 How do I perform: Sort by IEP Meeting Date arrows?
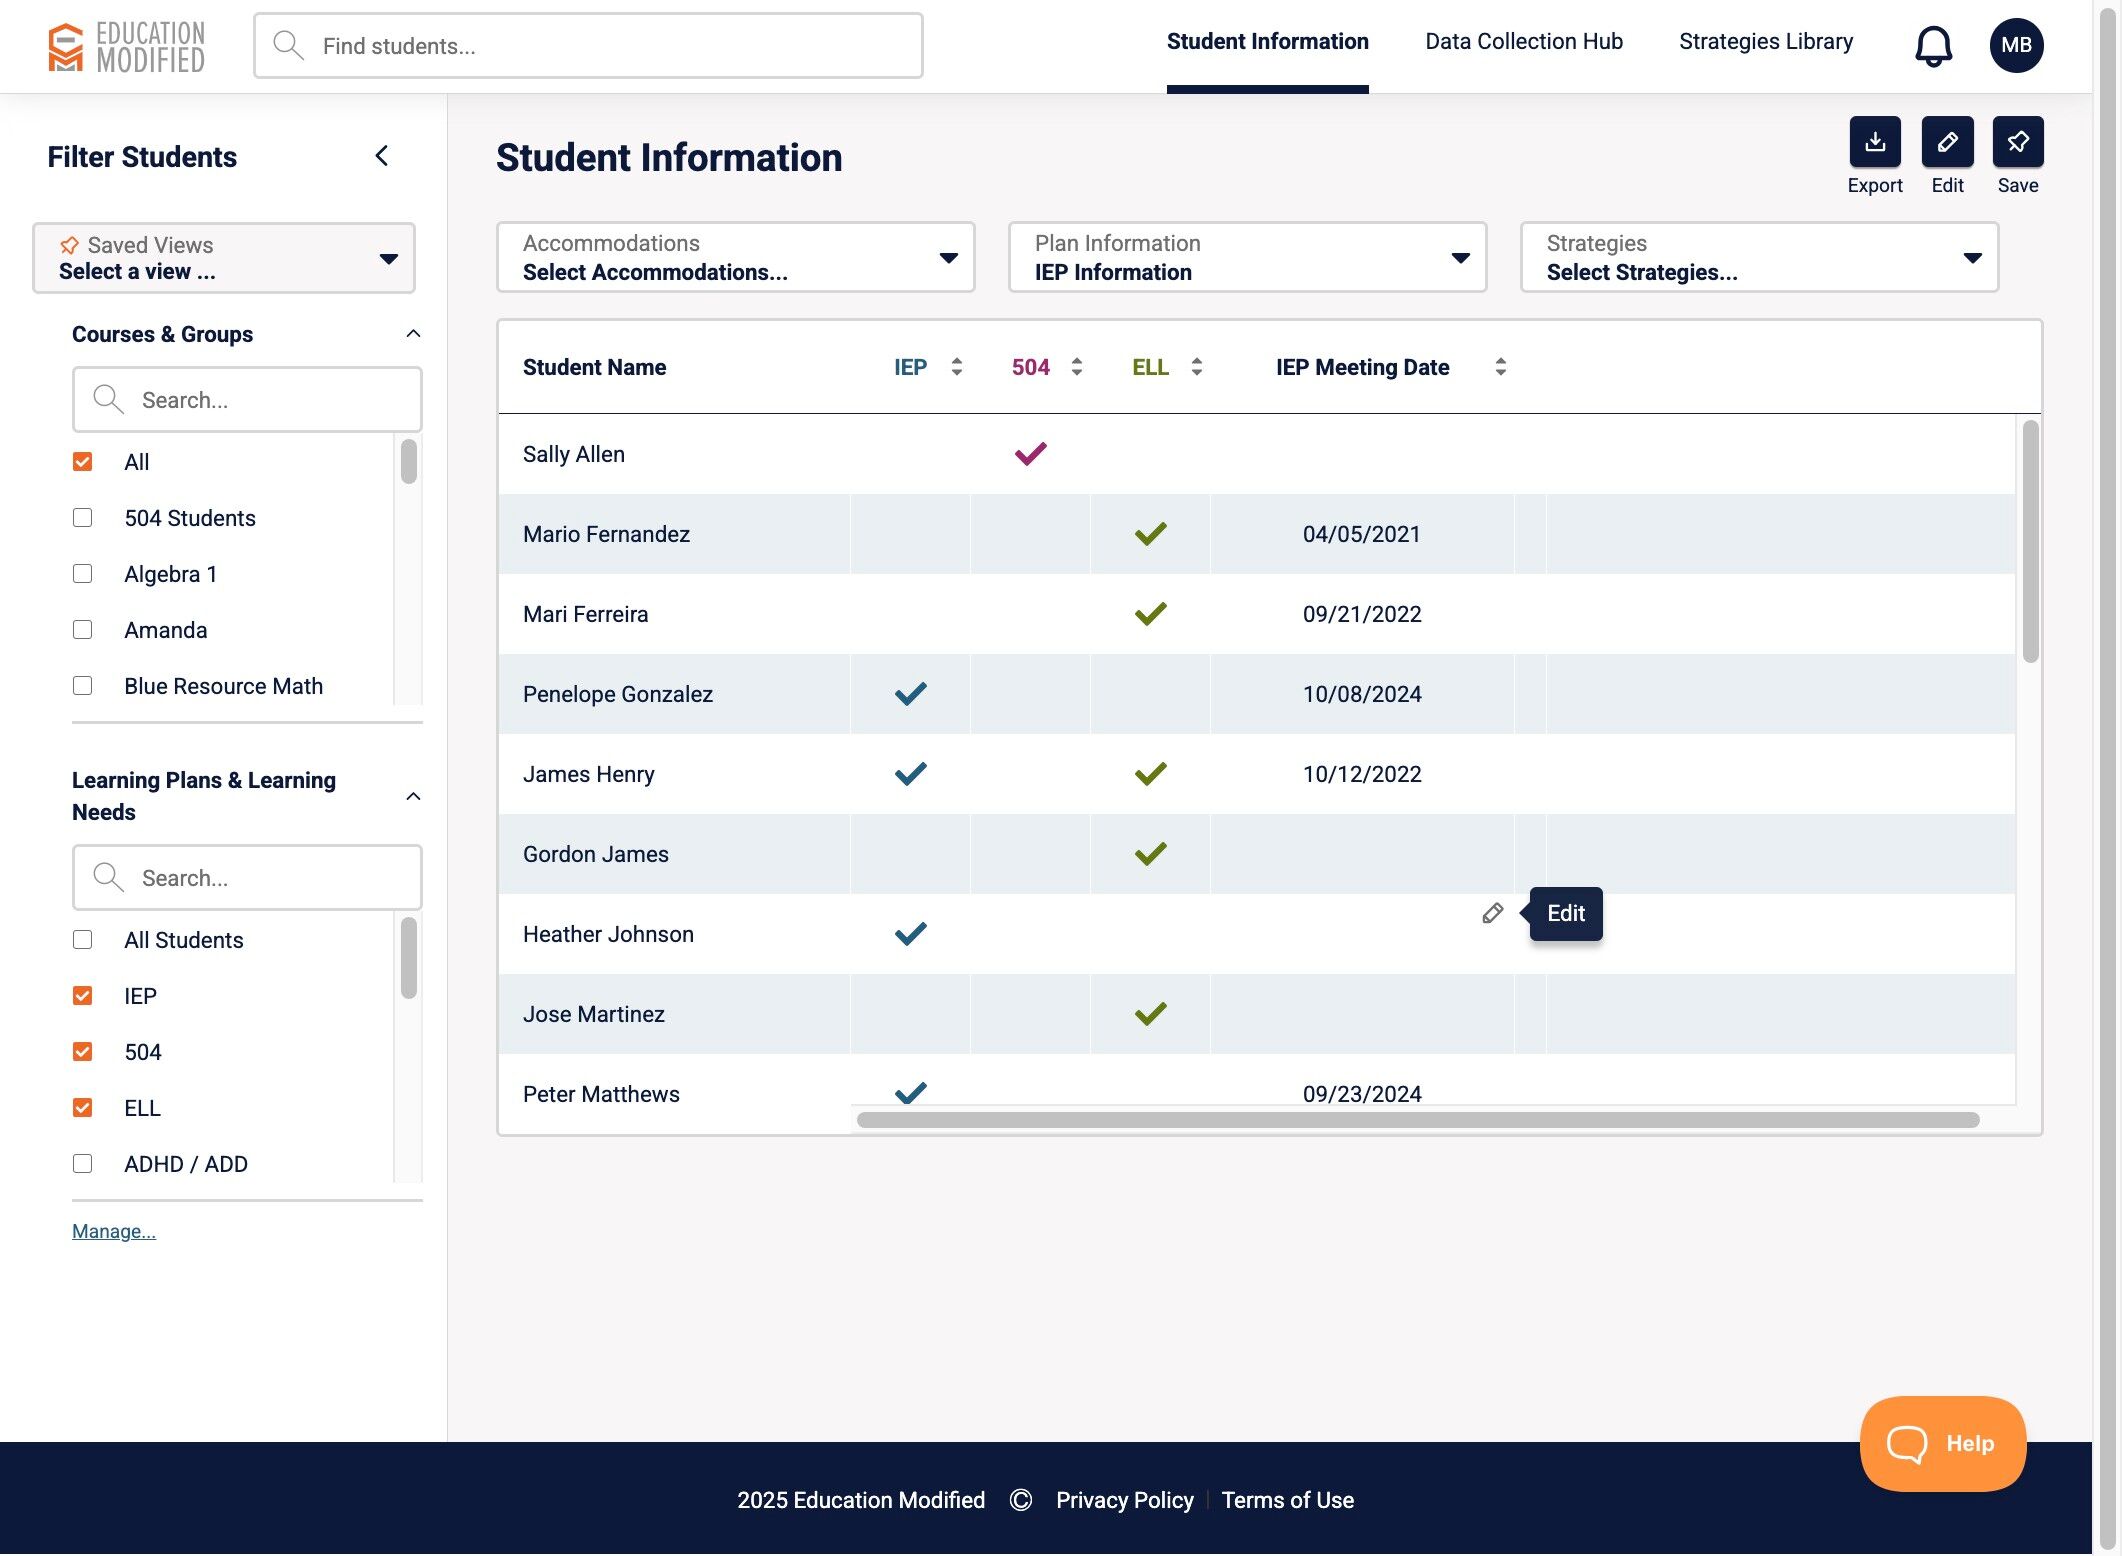click(x=1500, y=367)
